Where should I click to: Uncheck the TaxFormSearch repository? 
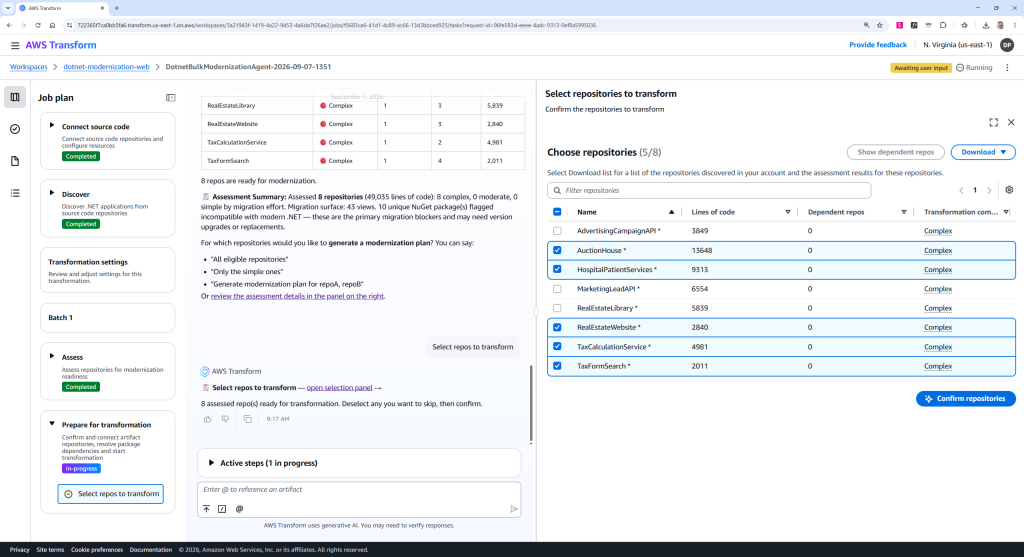[557, 366]
